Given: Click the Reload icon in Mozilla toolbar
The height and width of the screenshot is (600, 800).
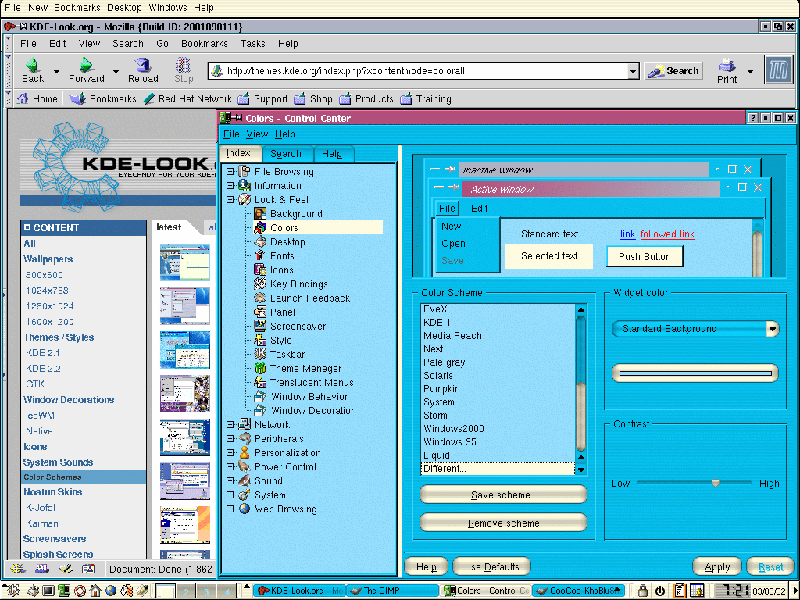Looking at the screenshot, I should (x=143, y=65).
